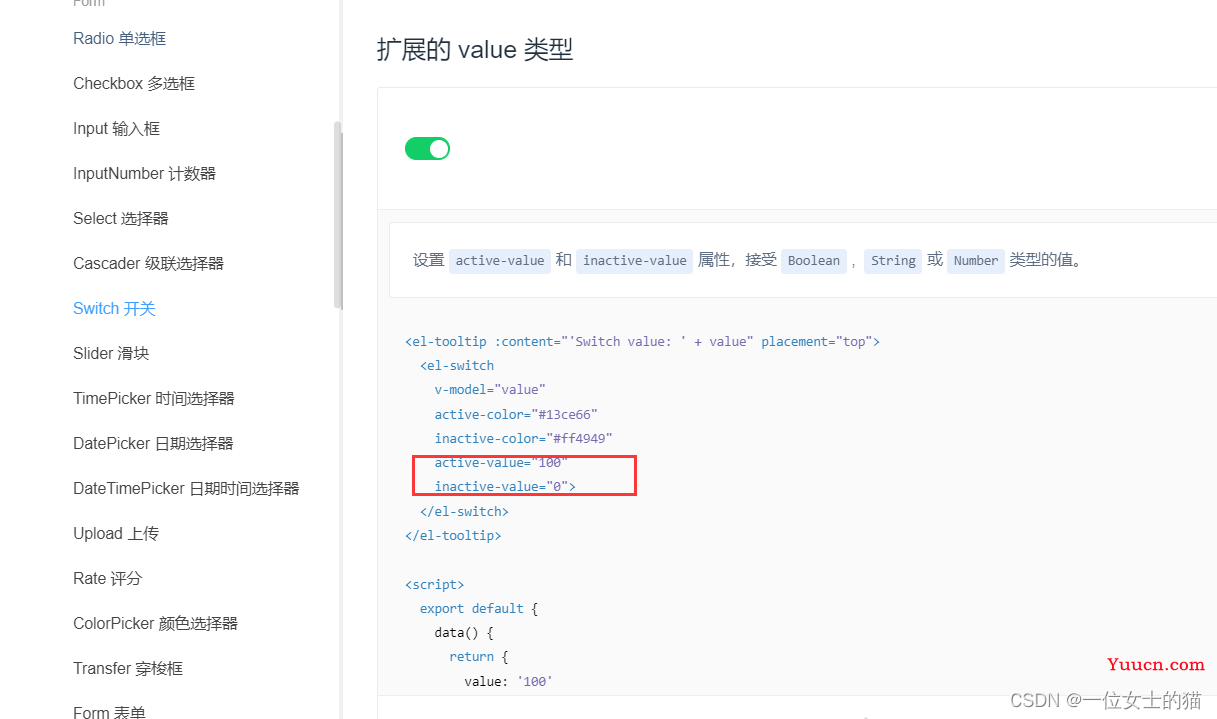Click the active-color="#13ce66" code line
Screen dimensions: 1217x719
pos(516,414)
